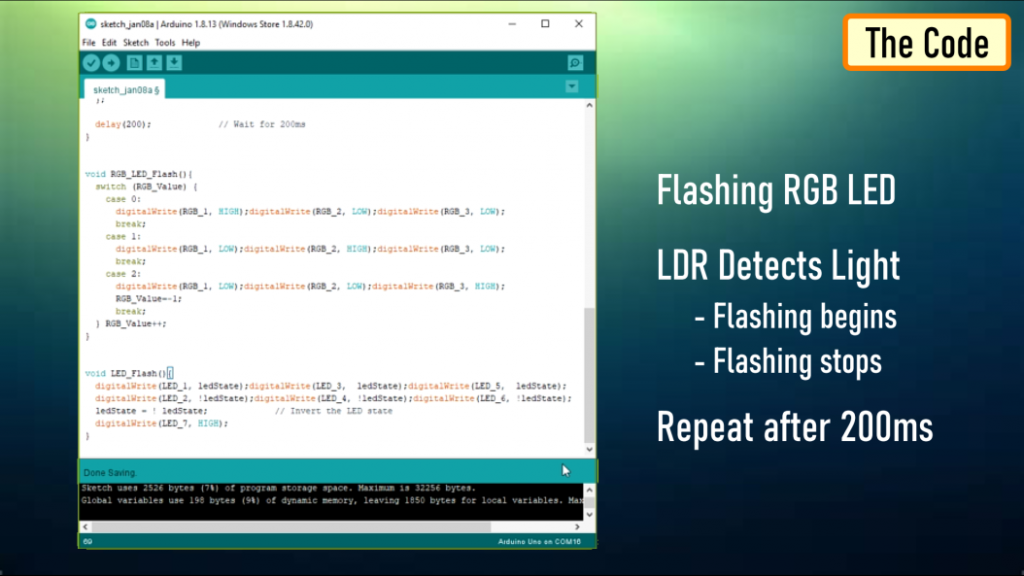1024x576 pixels.
Task: Open the Serial Monitor magnifier icon
Action: pos(575,63)
